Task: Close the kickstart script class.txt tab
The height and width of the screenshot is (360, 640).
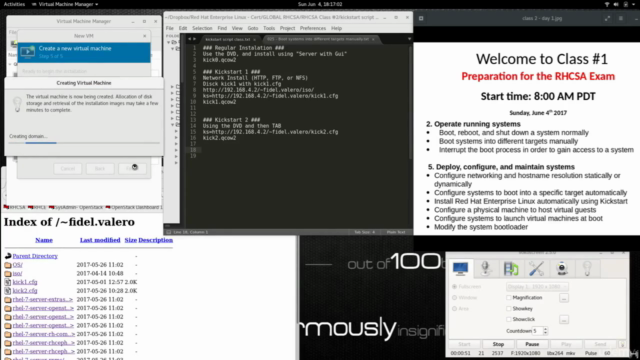Action: coord(254,40)
